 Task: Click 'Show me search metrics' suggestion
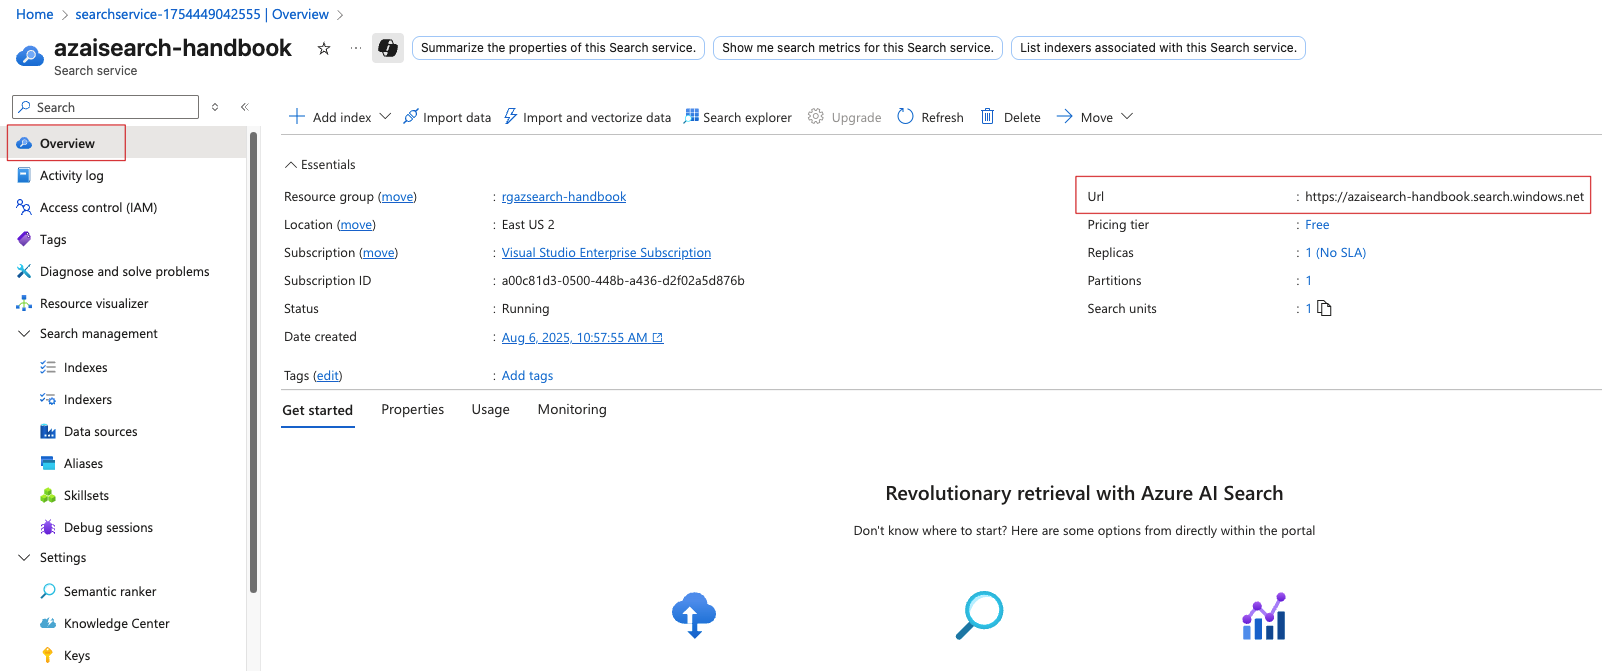(x=858, y=48)
